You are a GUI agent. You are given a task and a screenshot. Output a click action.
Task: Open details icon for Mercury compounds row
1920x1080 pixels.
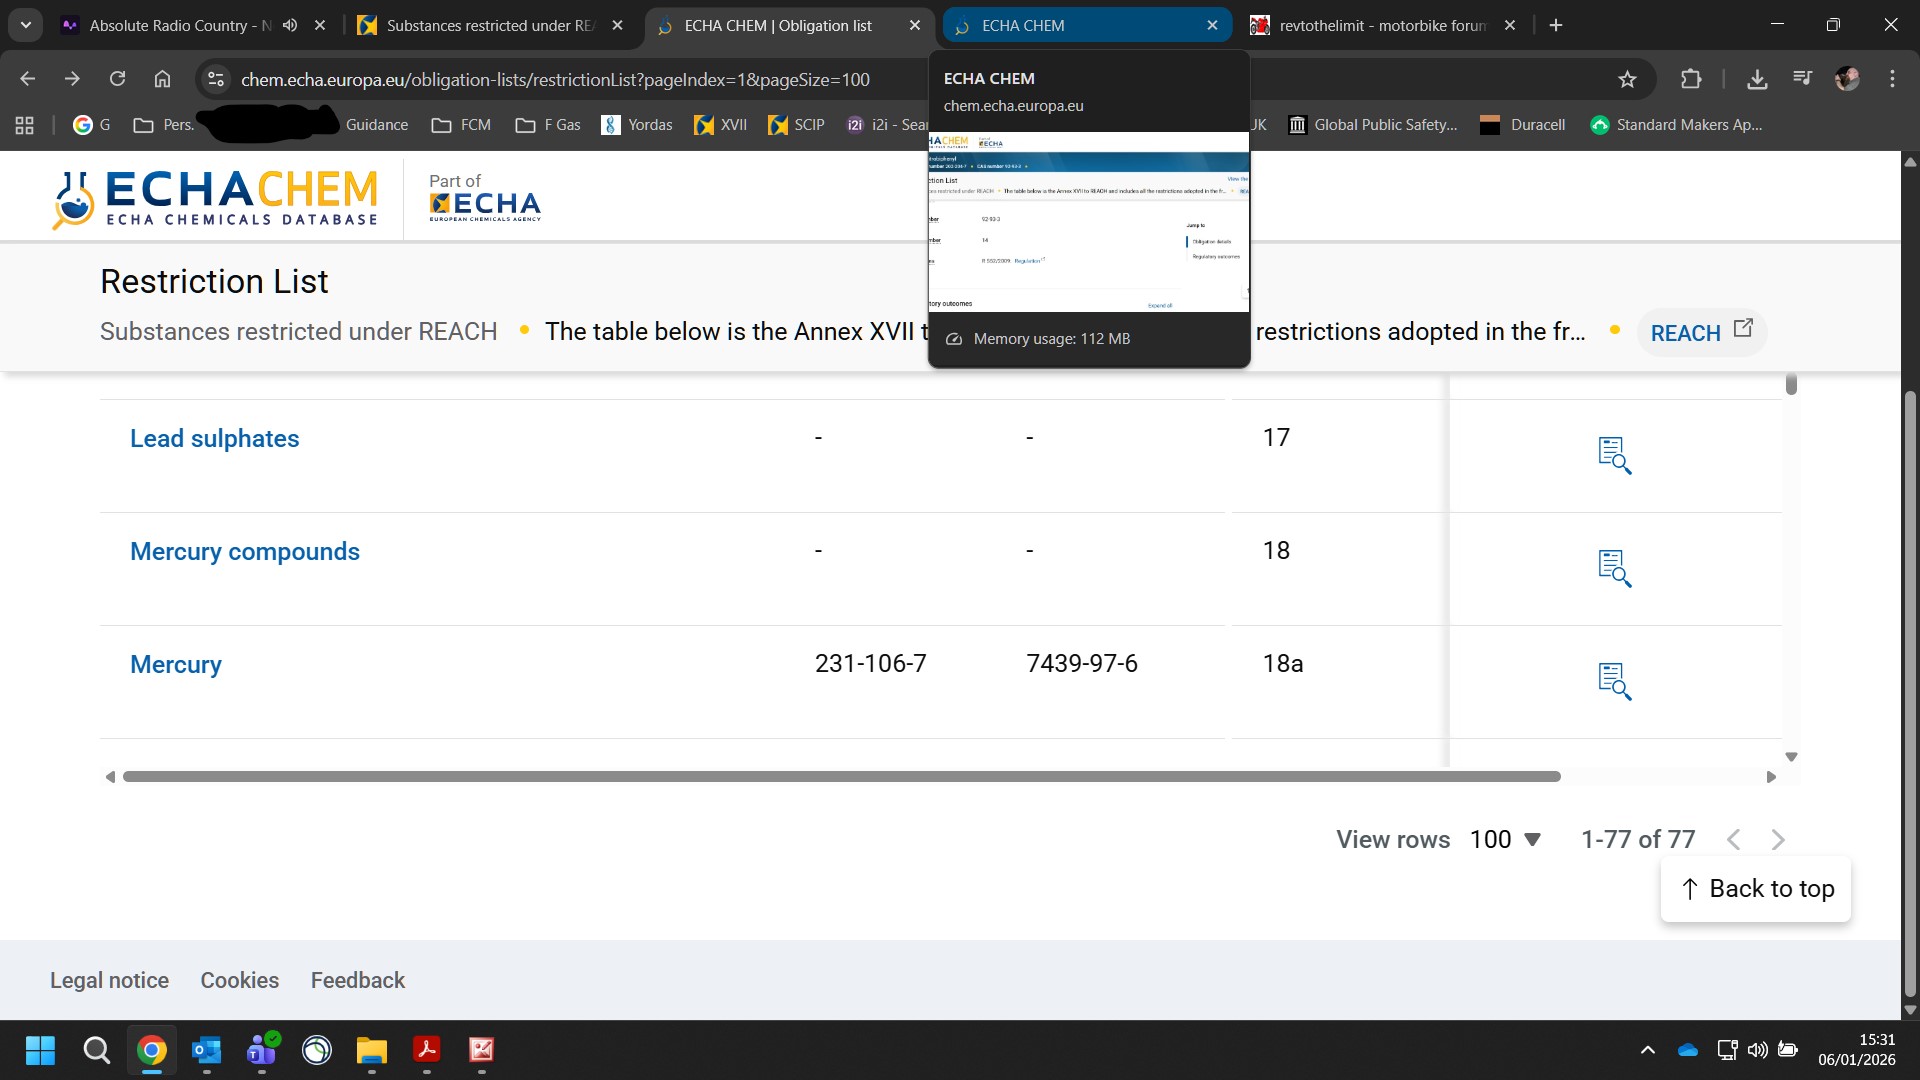[1614, 568]
